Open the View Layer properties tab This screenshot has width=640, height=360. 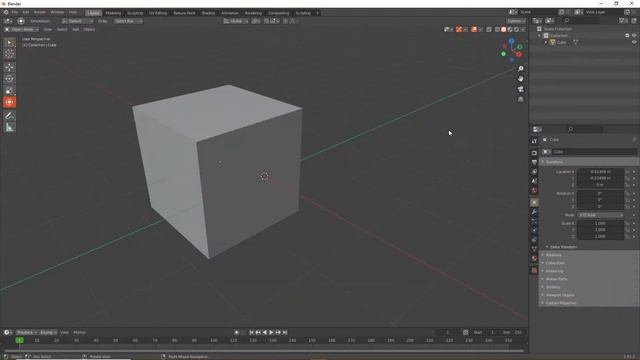click(x=534, y=171)
